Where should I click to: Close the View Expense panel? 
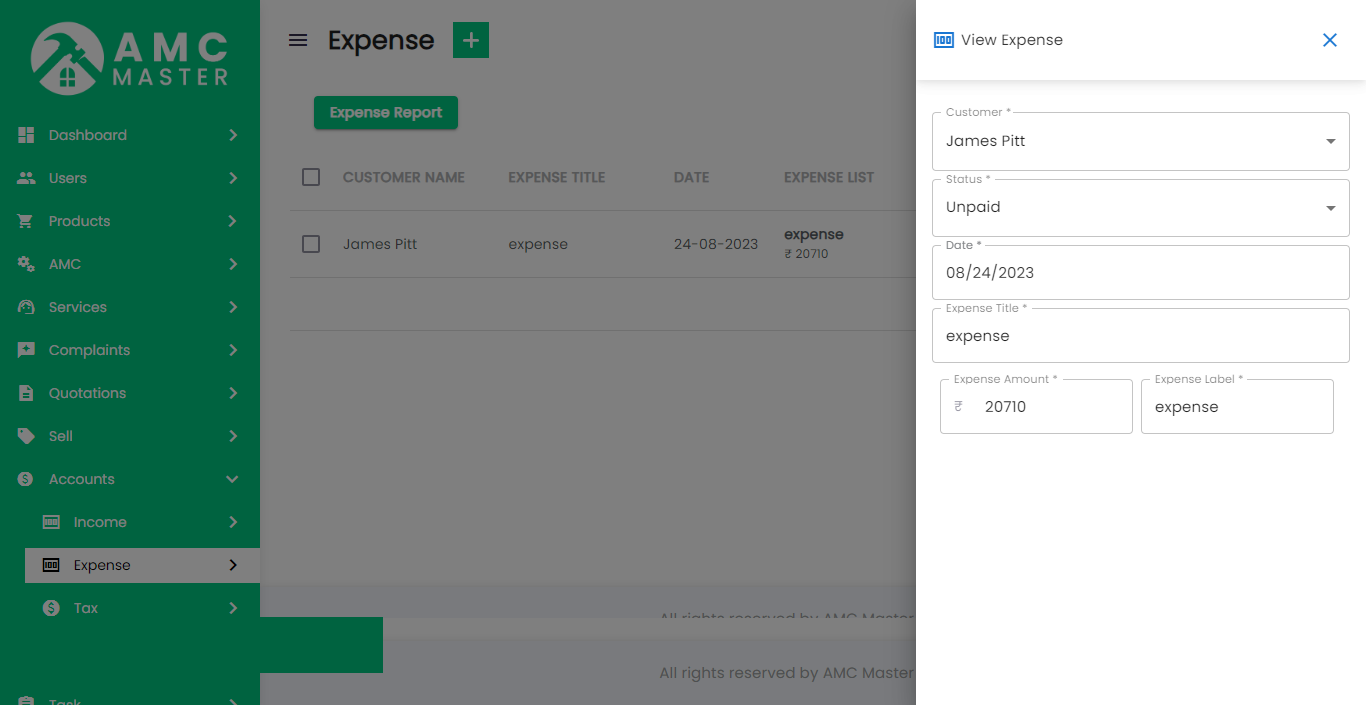pyautogui.click(x=1329, y=40)
